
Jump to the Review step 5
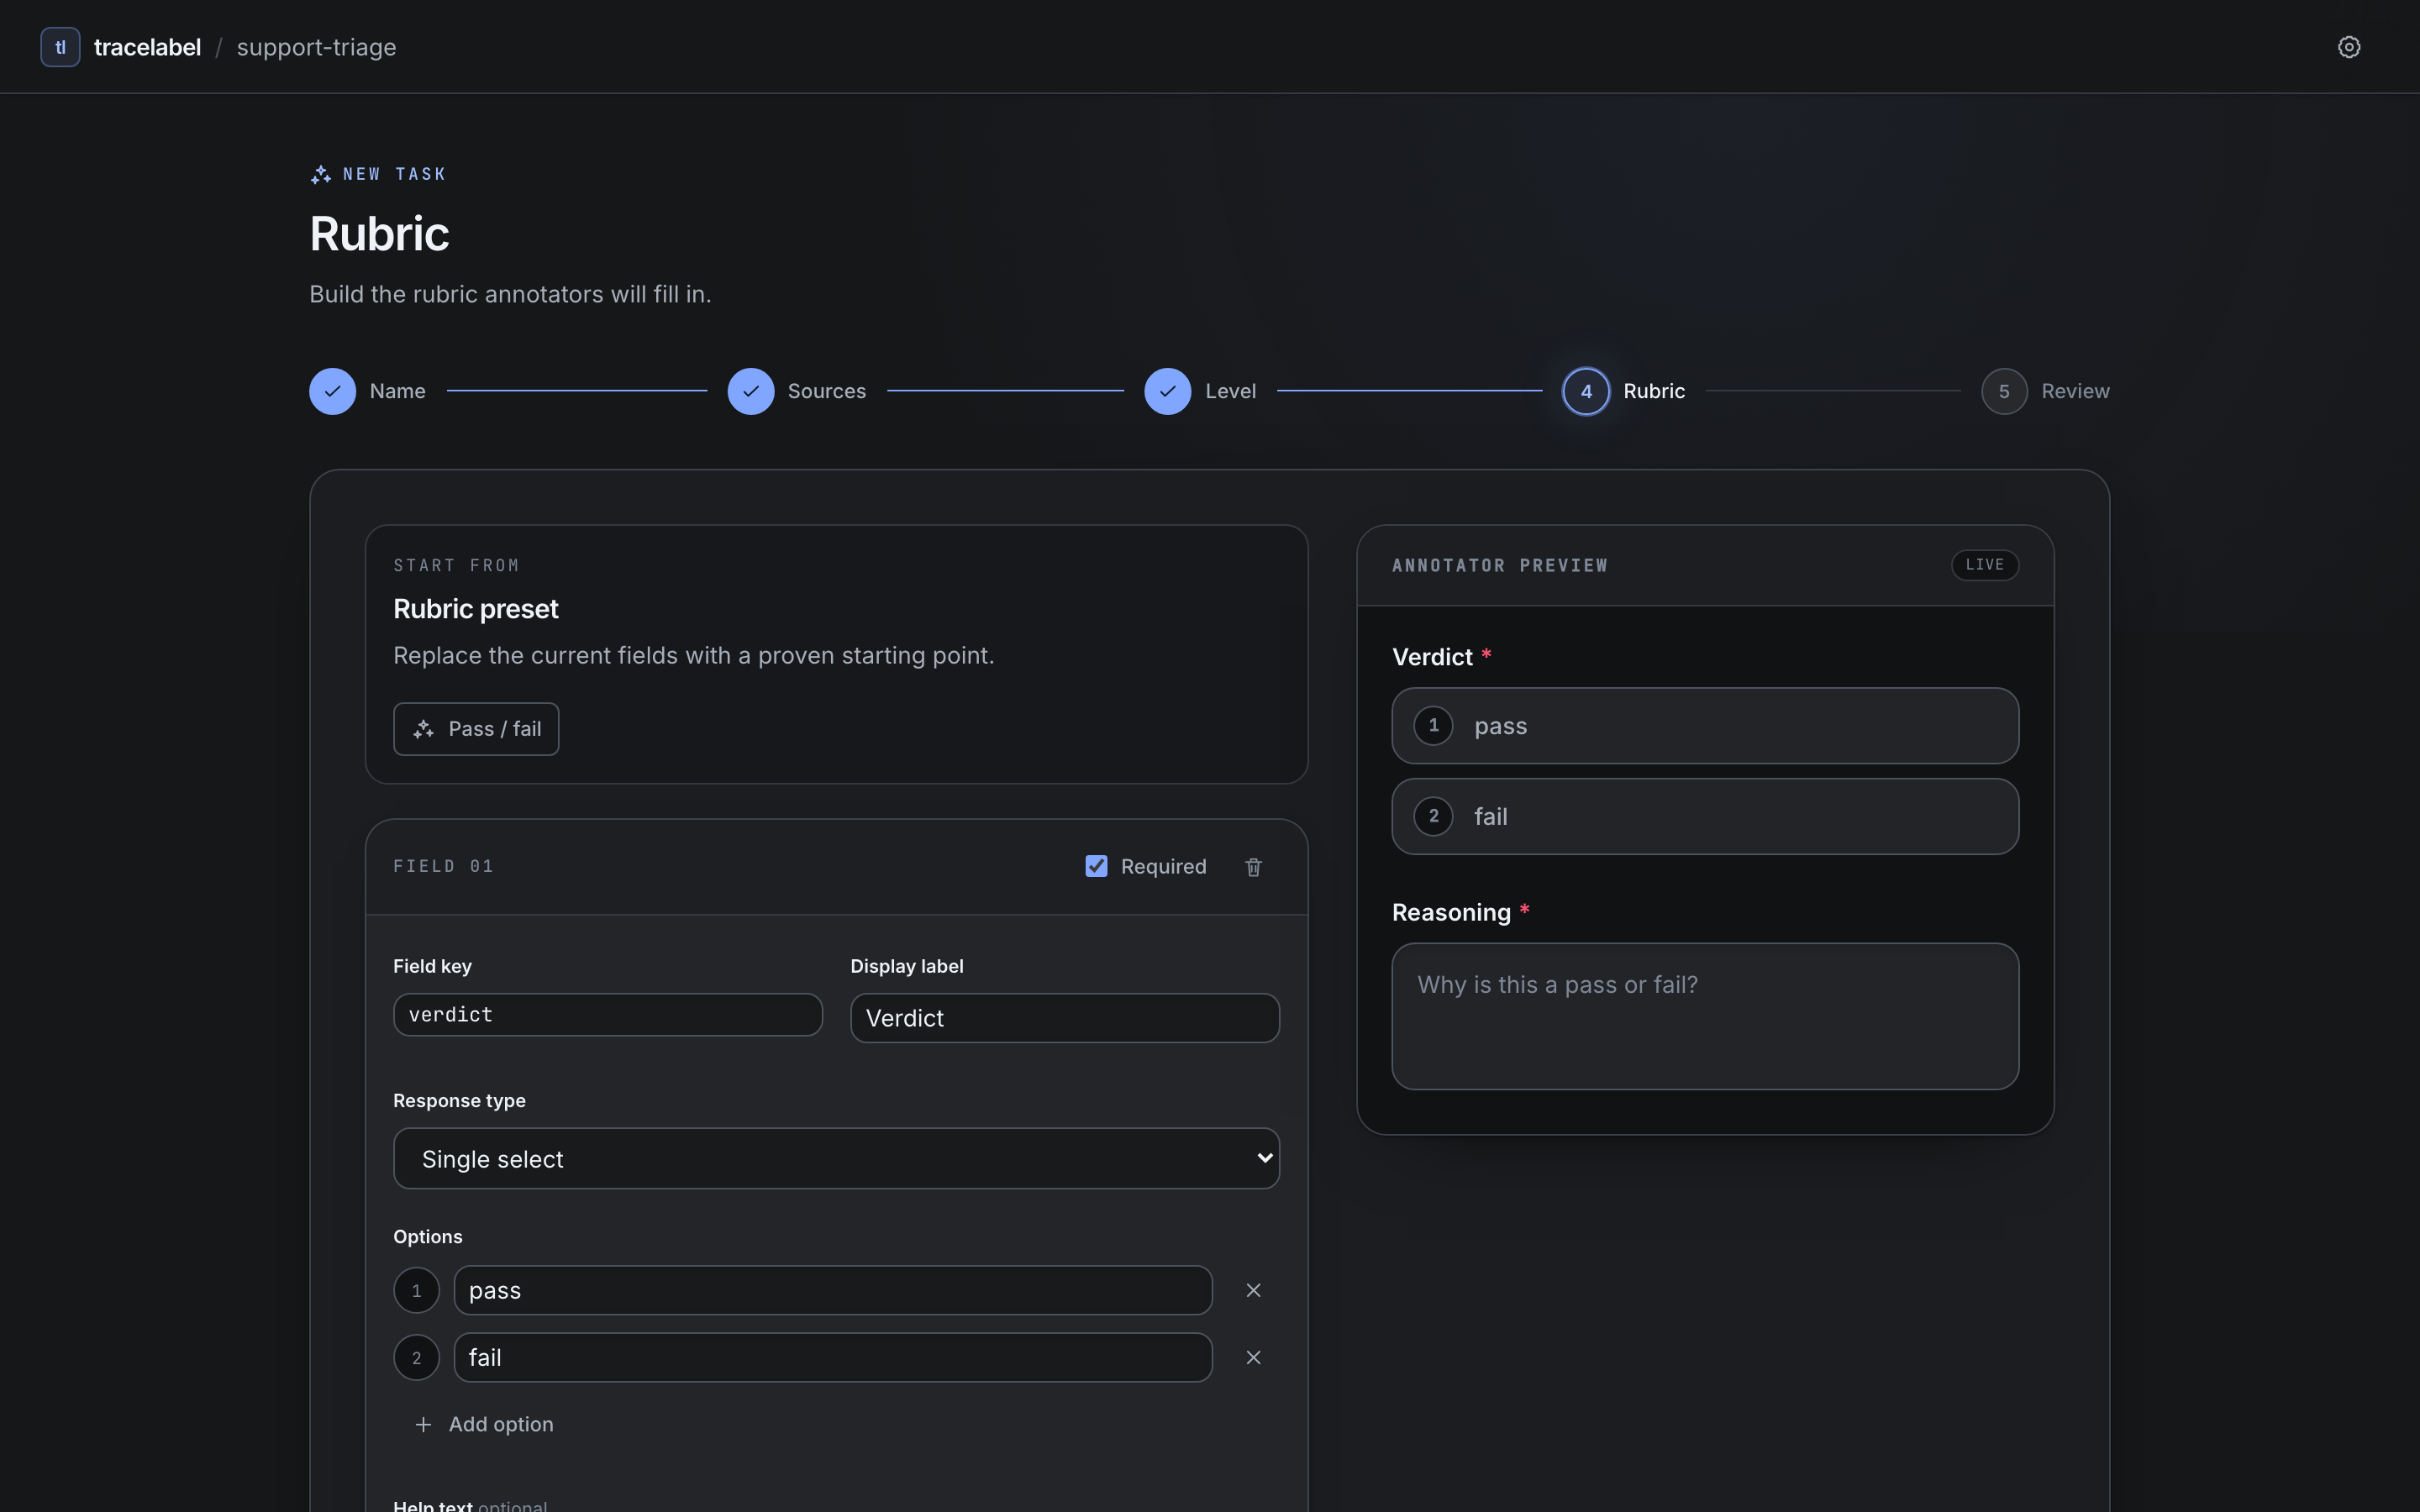(x=2045, y=391)
